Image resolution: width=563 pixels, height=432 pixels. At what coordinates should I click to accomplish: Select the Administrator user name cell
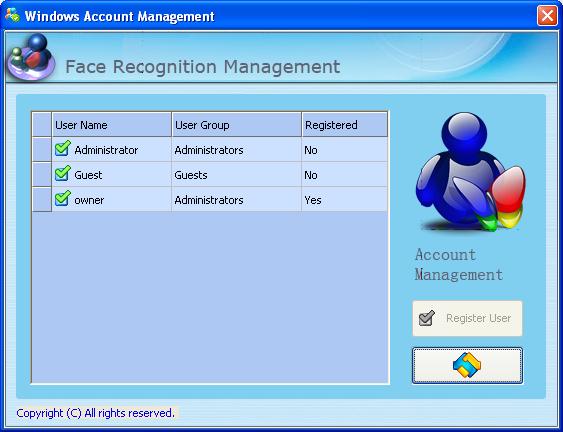[x=112, y=149]
